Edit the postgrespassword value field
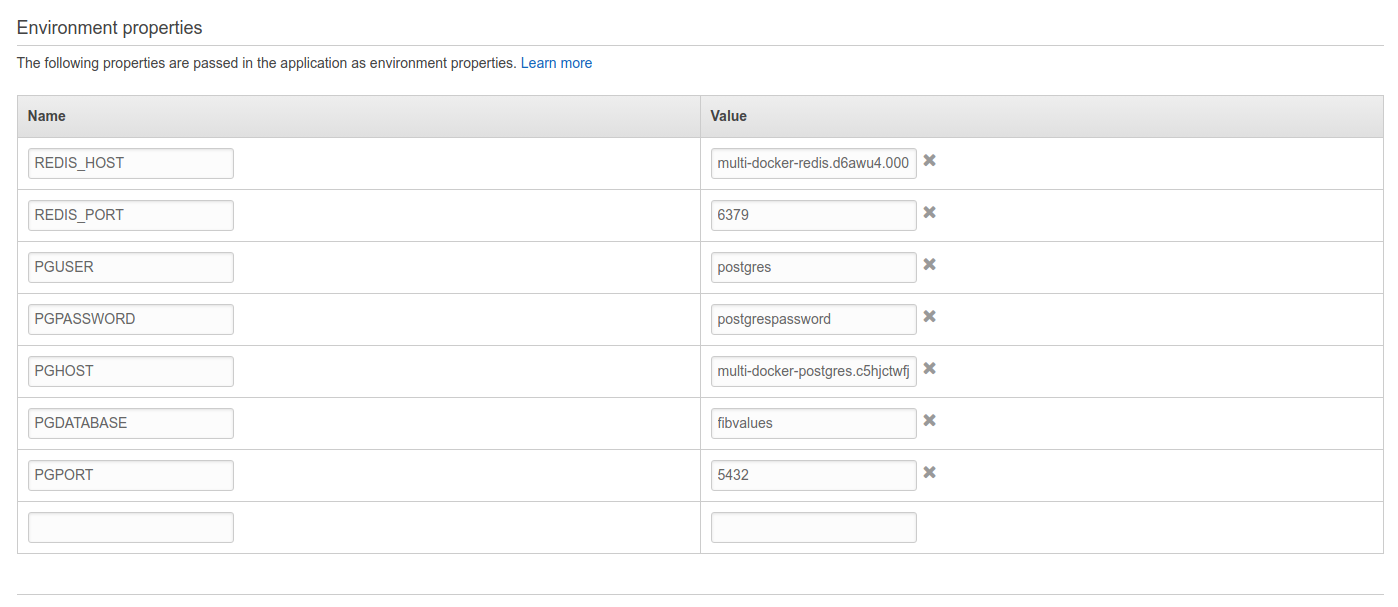 [814, 319]
